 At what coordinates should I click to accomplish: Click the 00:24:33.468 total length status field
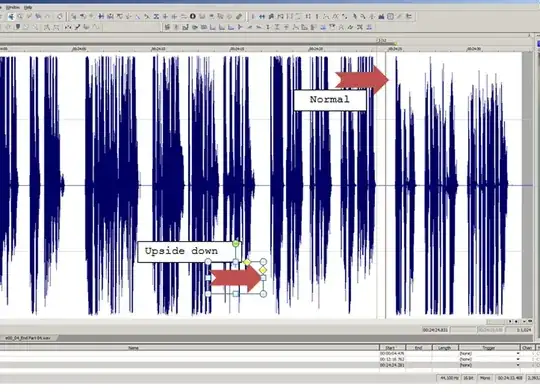[x=511, y=378]
